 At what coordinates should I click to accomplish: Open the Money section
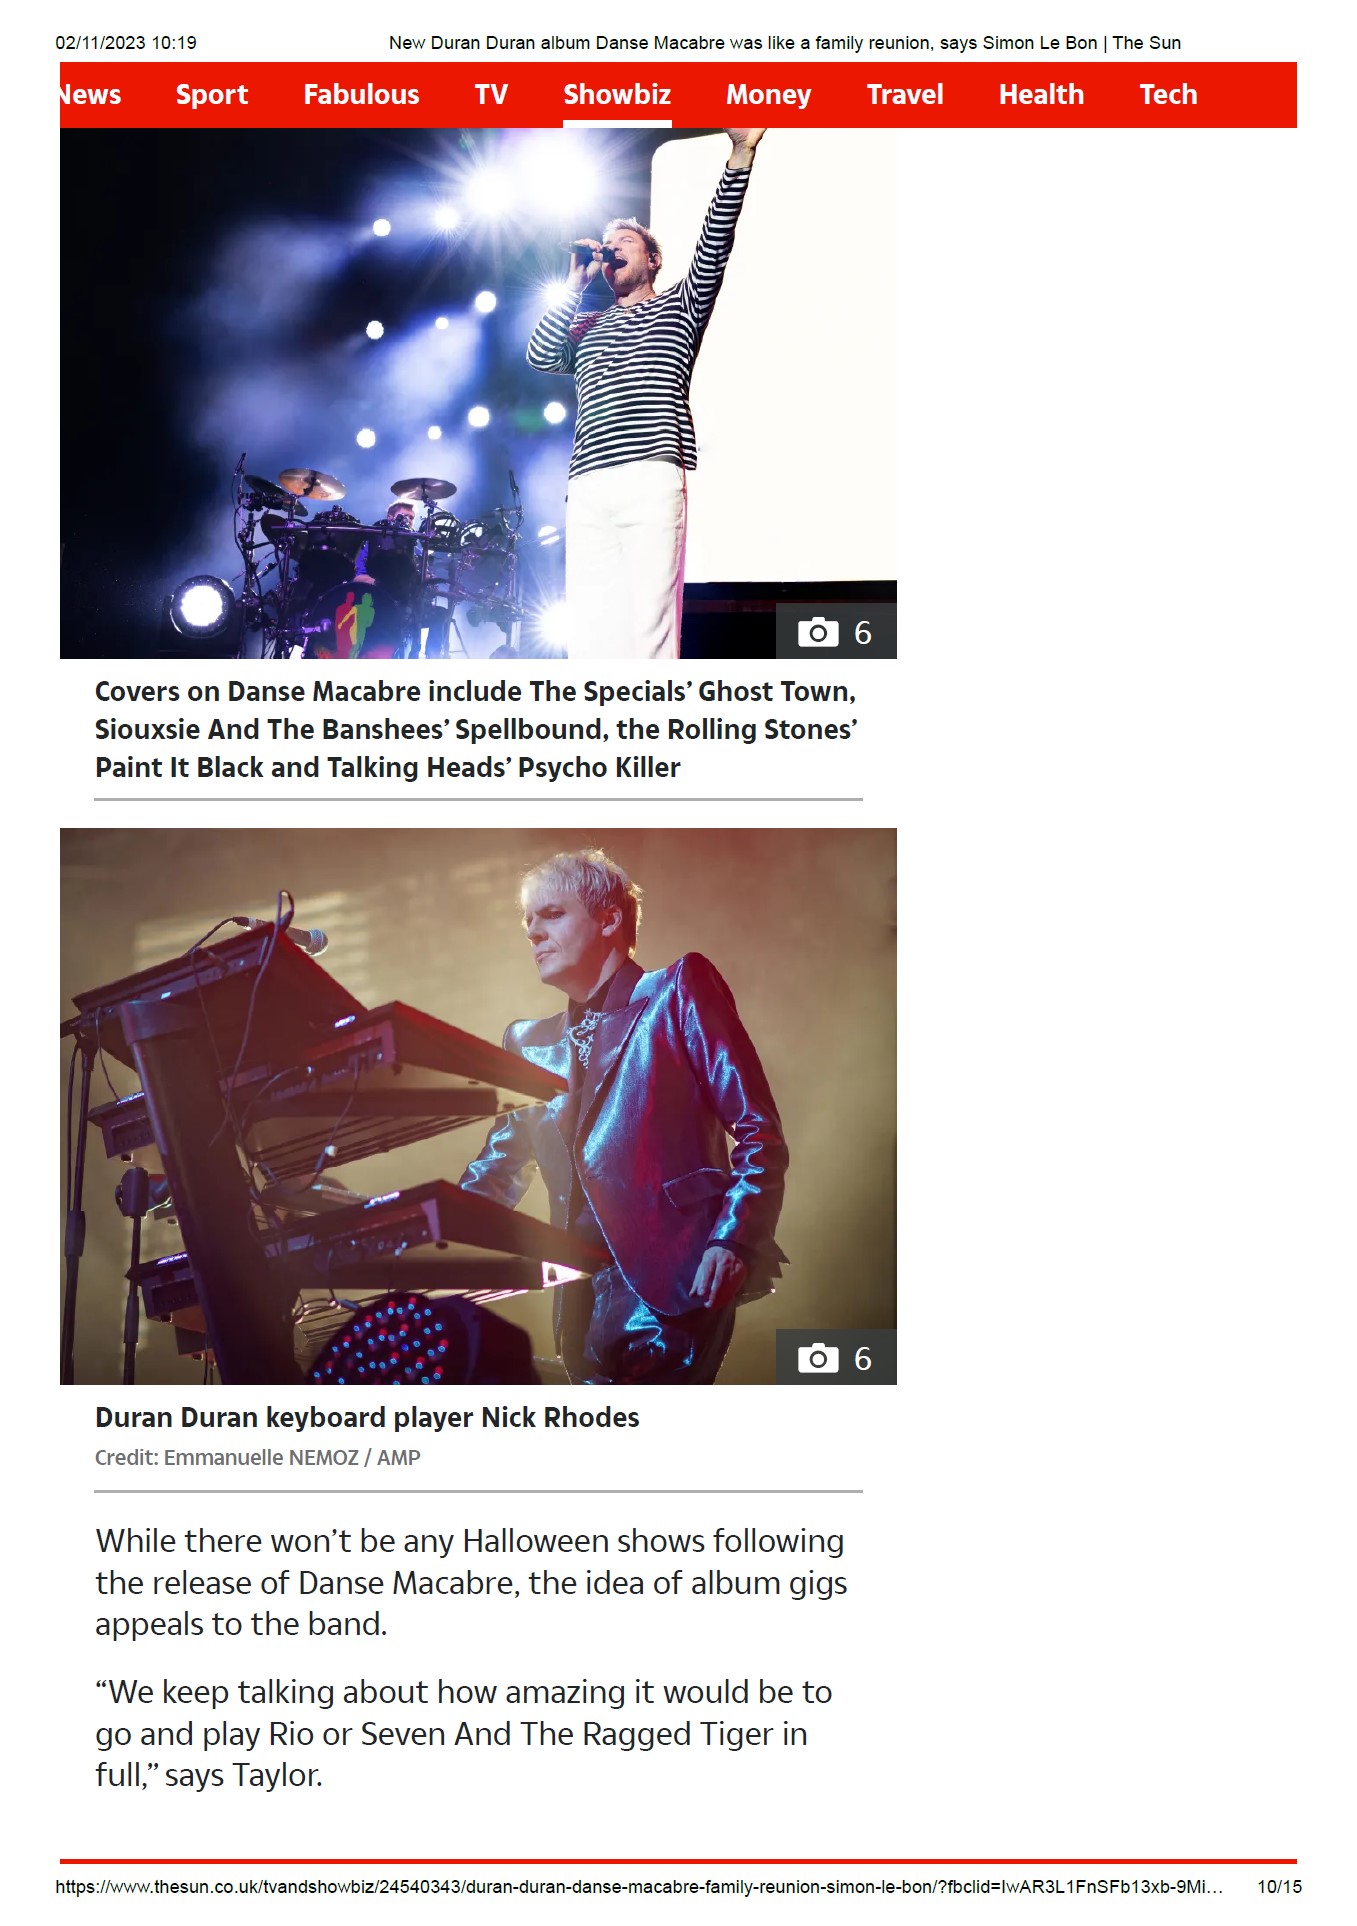tap(768, 94)
